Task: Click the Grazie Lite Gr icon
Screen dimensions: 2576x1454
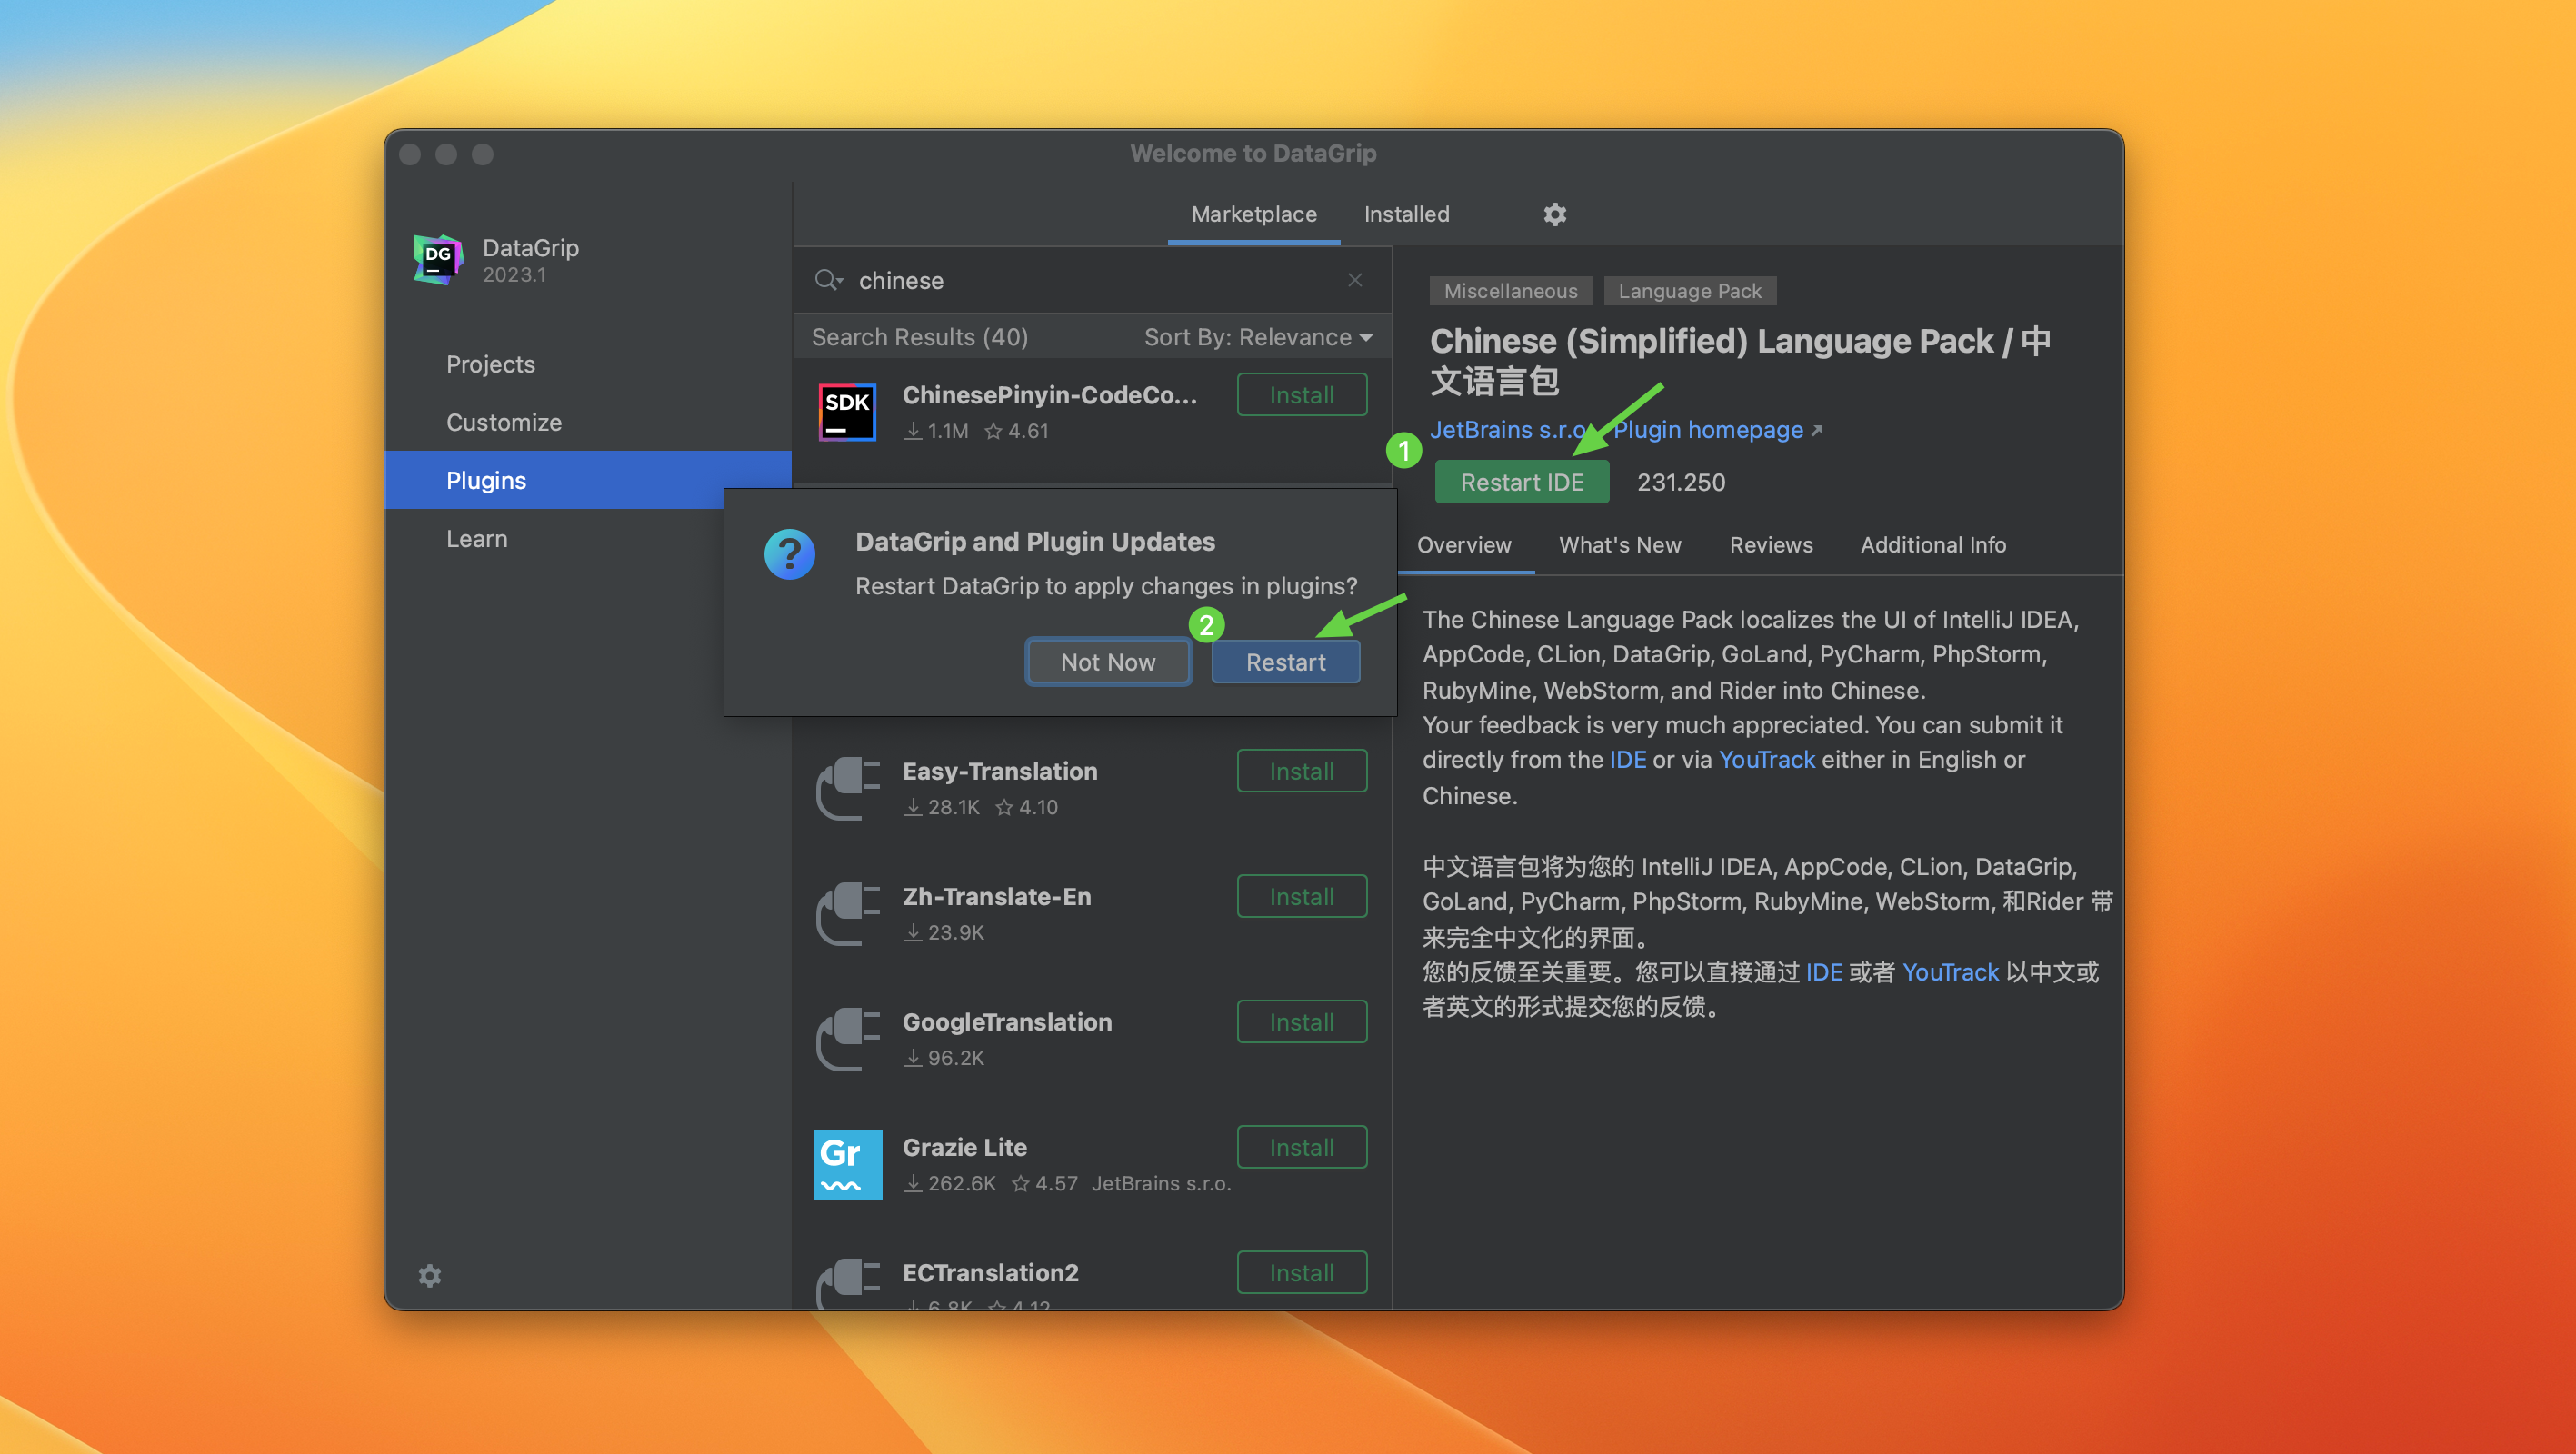Action: pos(847,1164)
